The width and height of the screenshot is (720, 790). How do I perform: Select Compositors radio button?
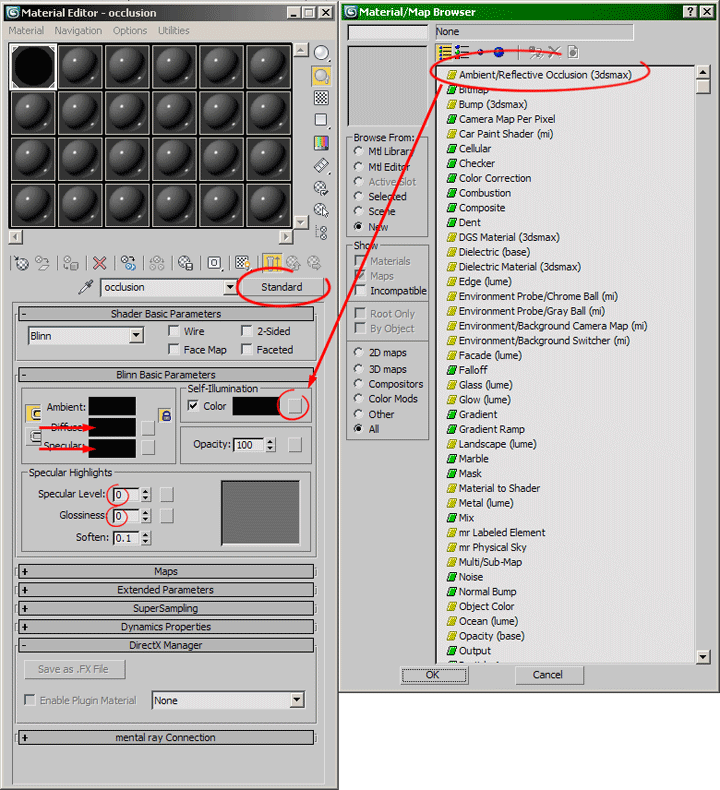[x=358, y=383]
